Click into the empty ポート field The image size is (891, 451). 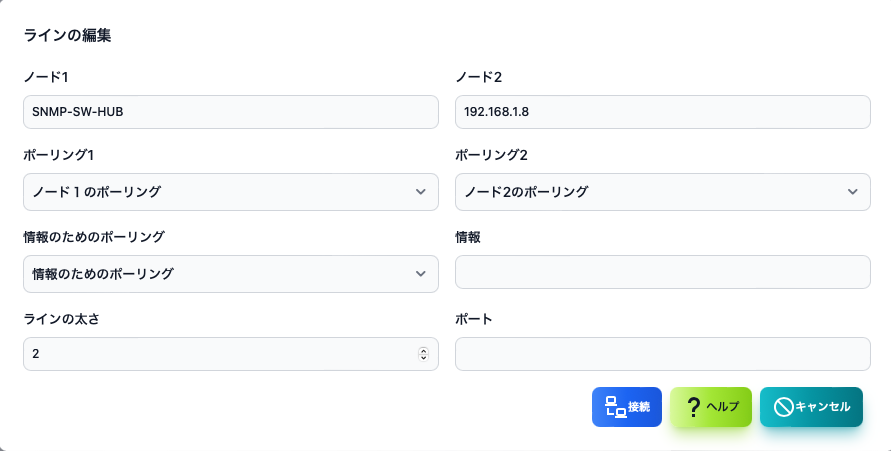pos(663,354)
